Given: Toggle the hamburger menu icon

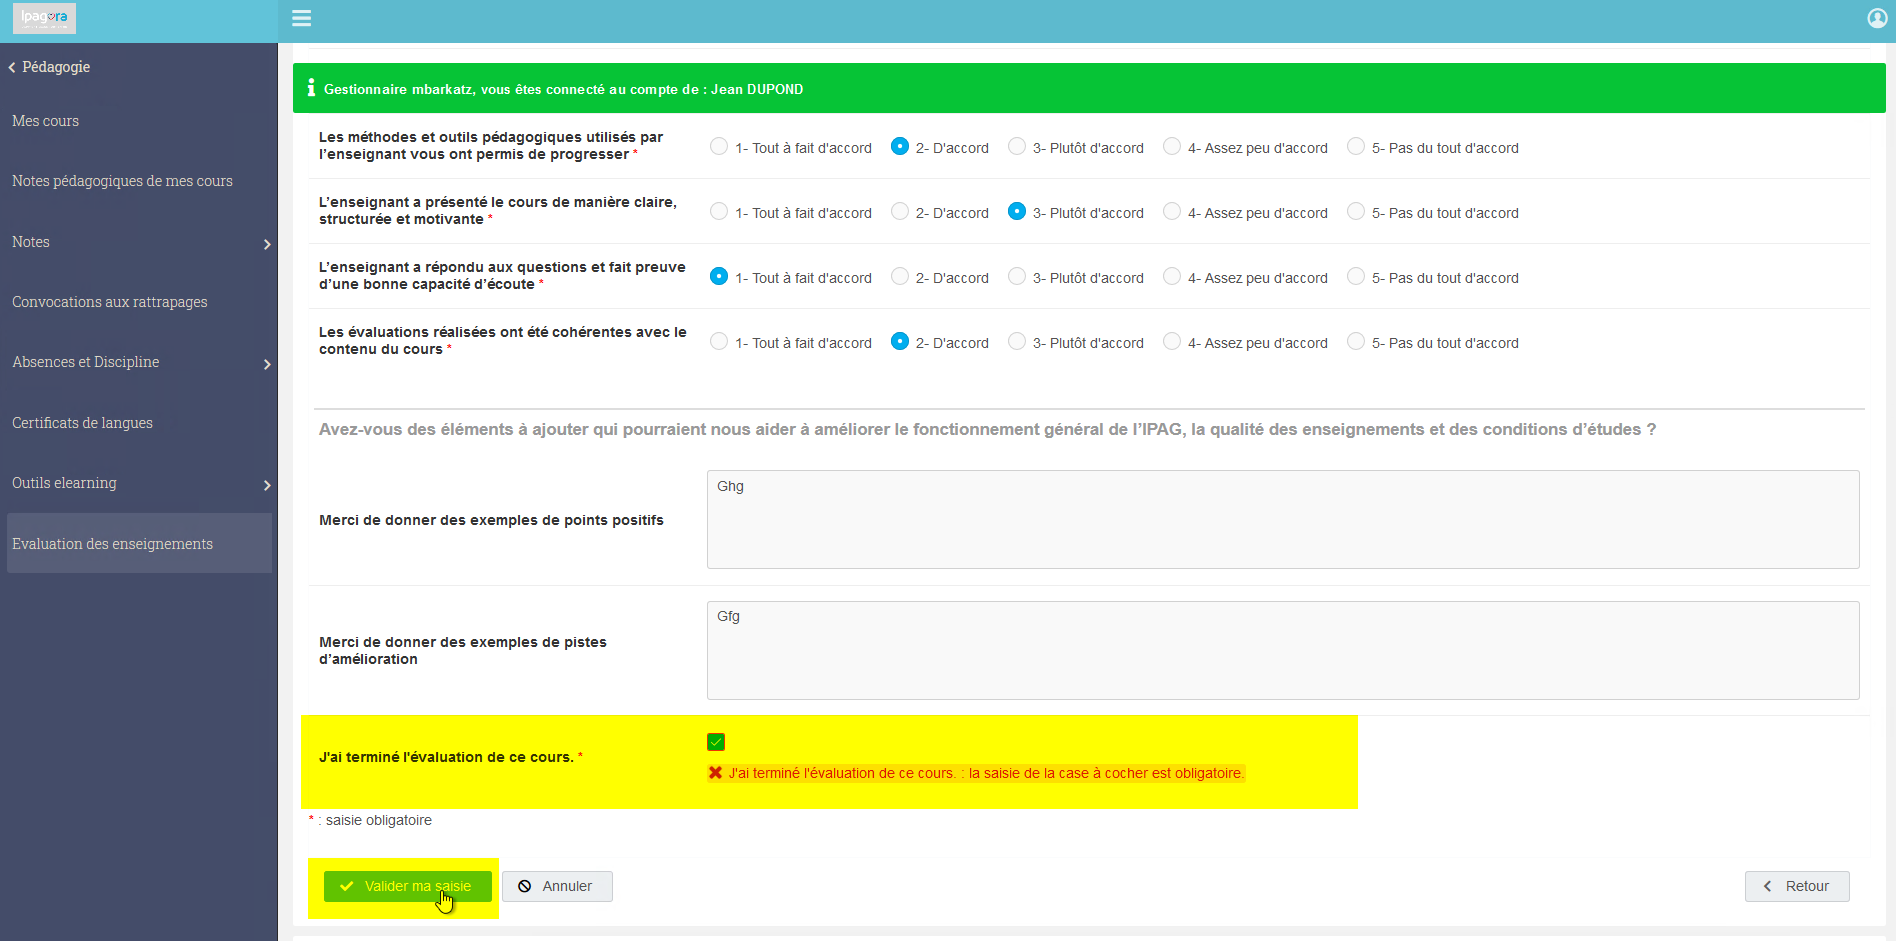Looking at the screenshot, I should click(301, 18).
